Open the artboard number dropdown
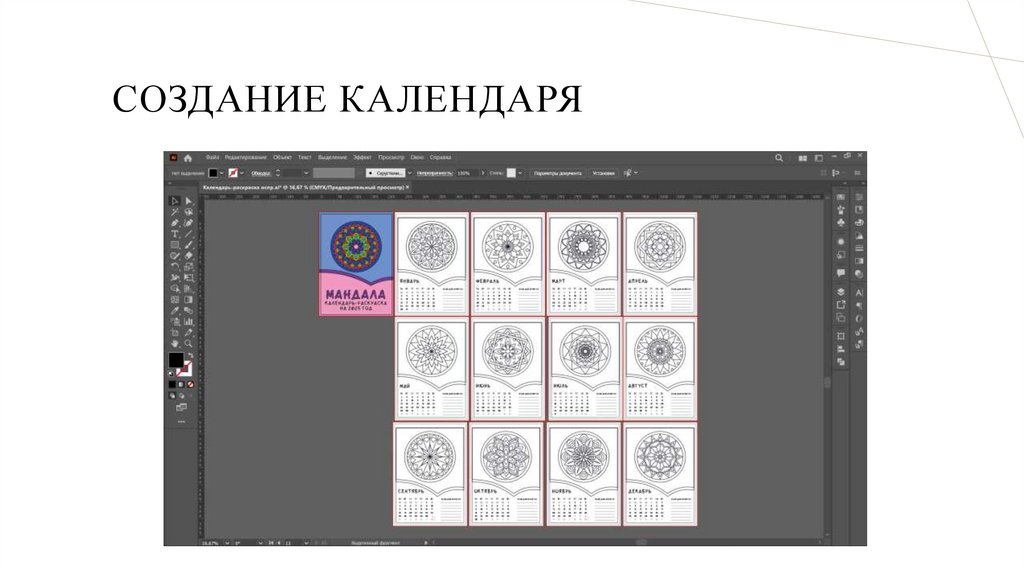Image resolution: width=1024 pixels, height=574 pixels. [307, 543]
